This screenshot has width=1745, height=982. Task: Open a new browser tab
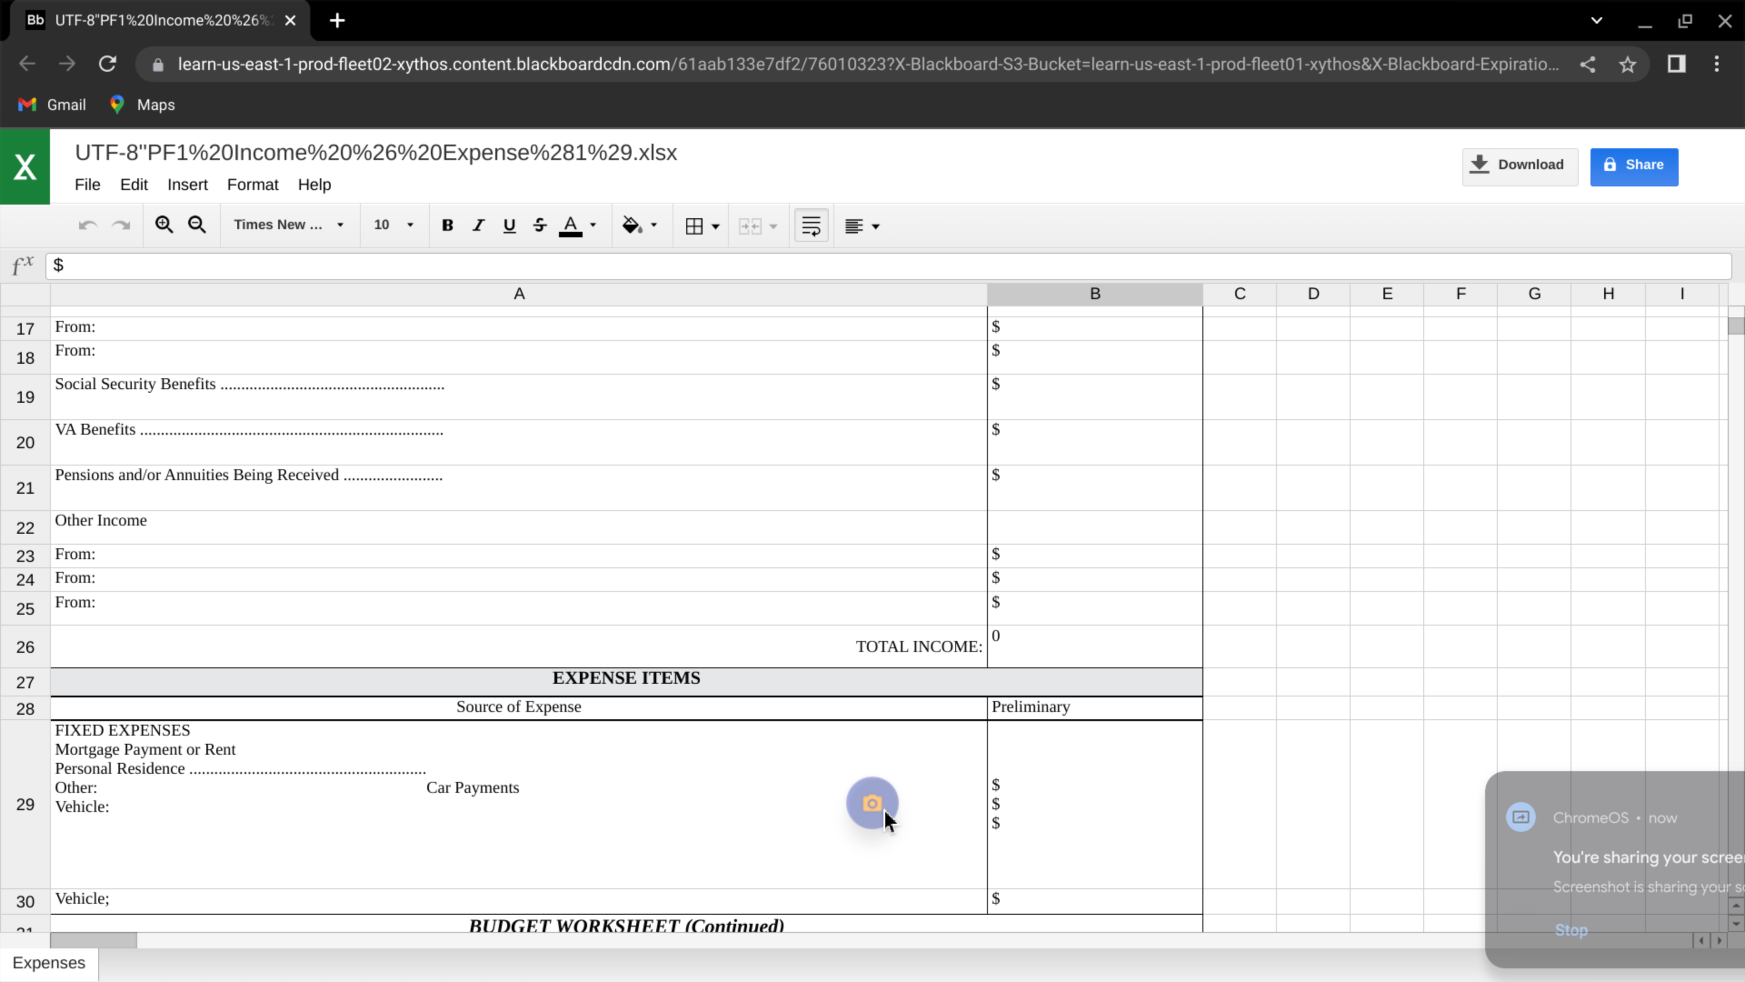tap(337, 20)
